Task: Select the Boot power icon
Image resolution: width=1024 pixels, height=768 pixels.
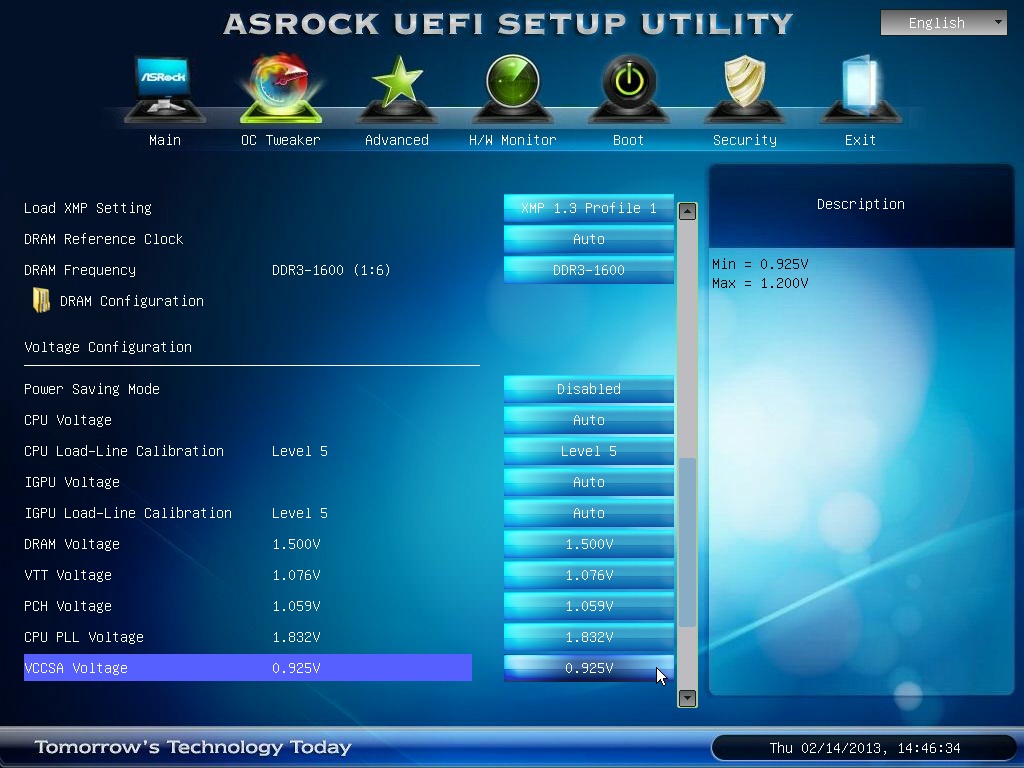Action: [x=629, y=88]
